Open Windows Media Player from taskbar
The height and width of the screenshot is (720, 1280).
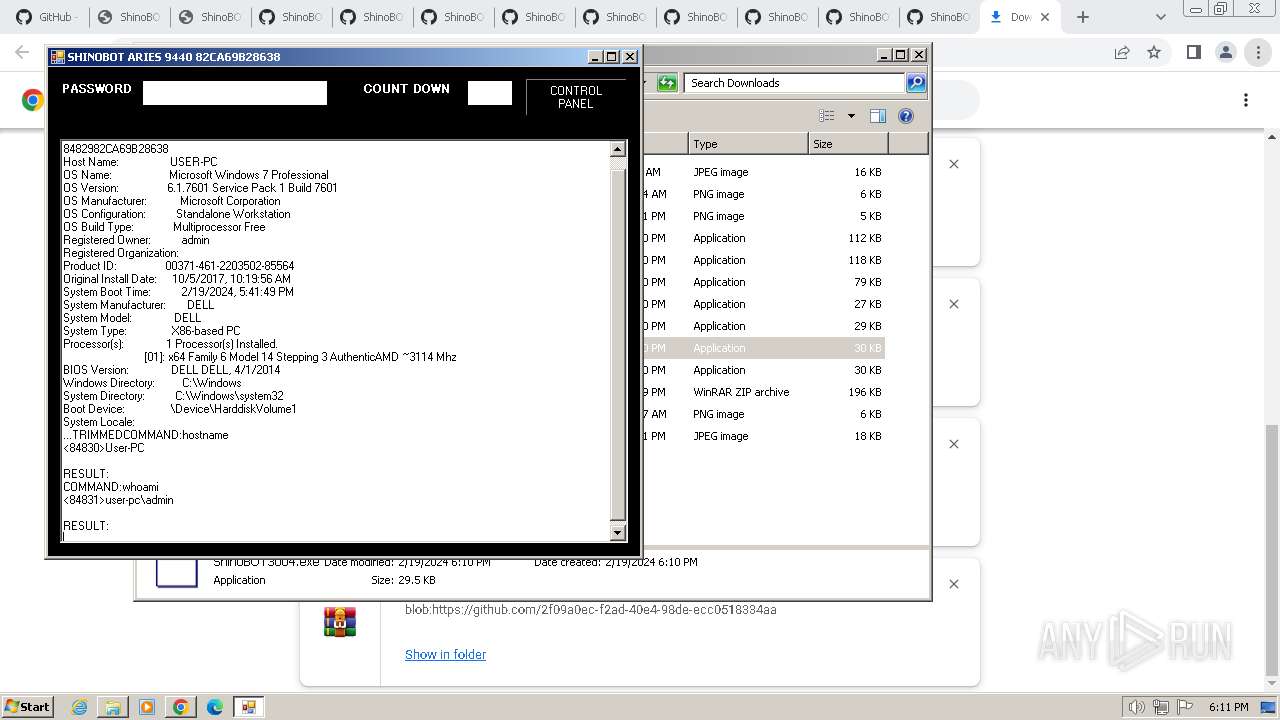(147, 707)
